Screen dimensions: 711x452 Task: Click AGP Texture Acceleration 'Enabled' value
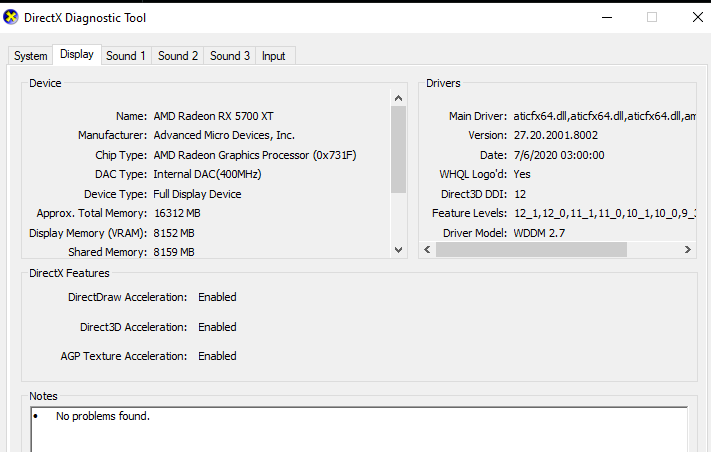click(217, 356)
